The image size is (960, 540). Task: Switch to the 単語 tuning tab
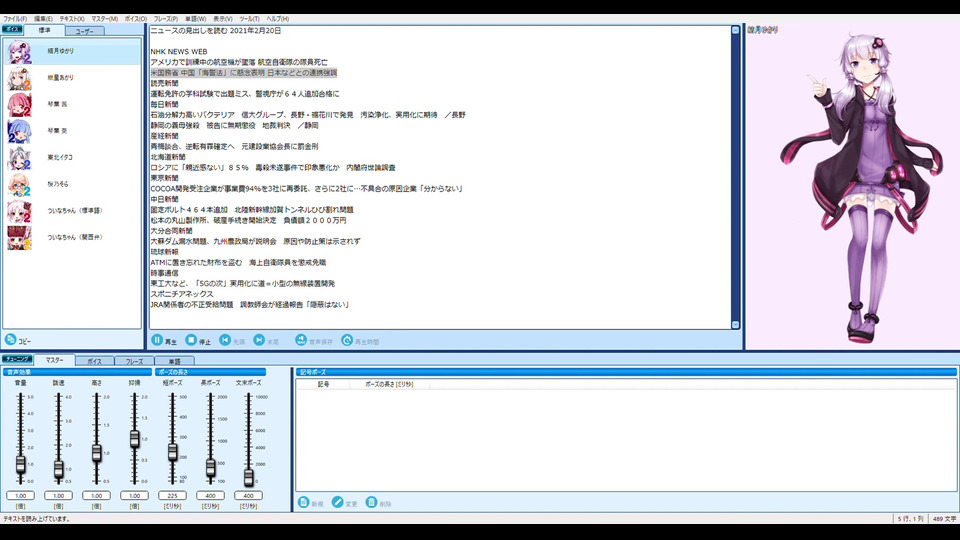[174, 361]
